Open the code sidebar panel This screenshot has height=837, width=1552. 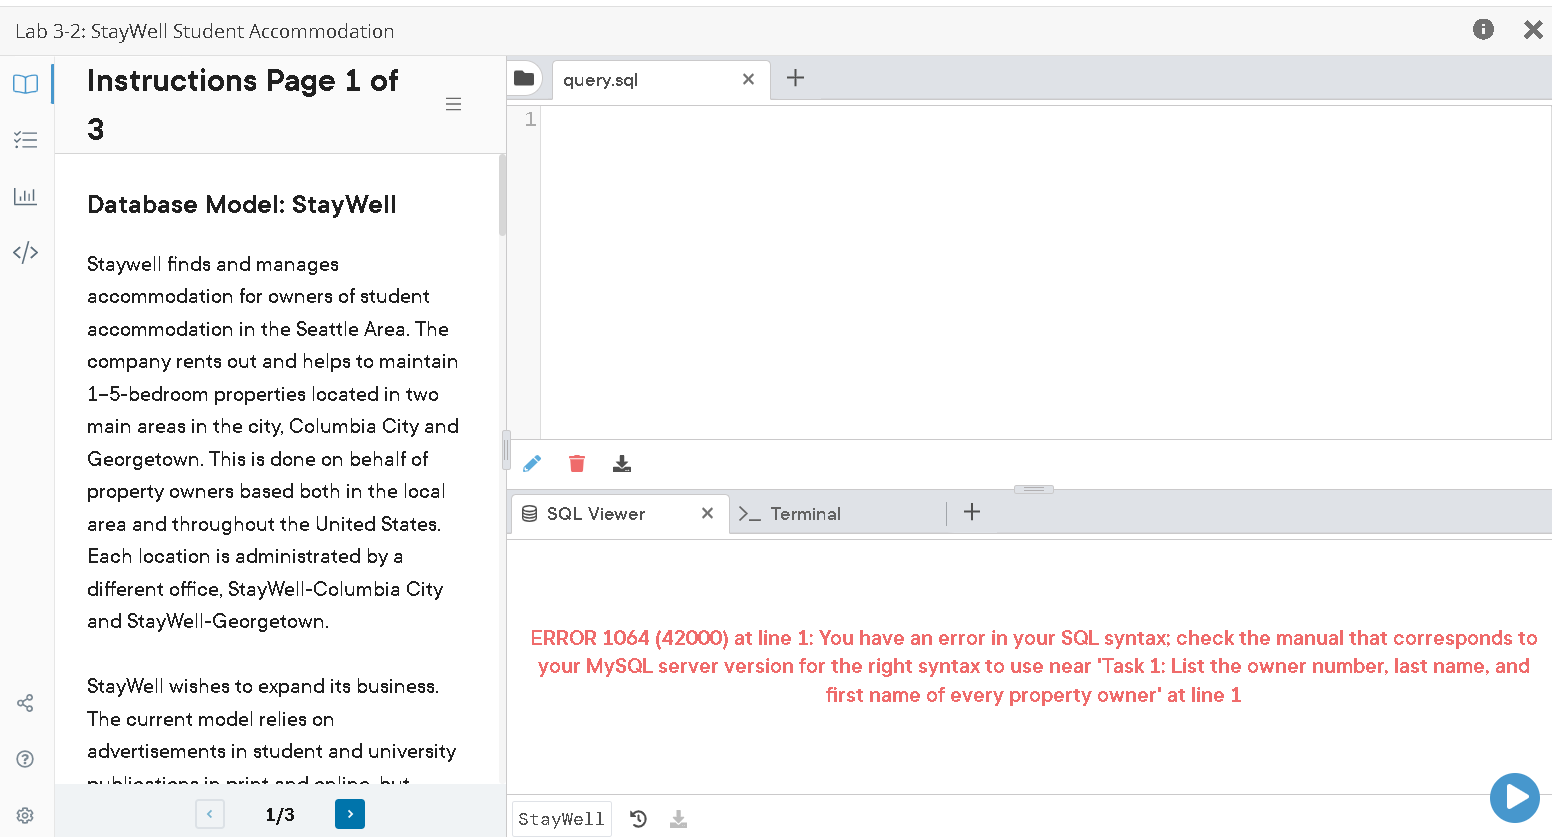pyautogui.click(x=24, y=252)
